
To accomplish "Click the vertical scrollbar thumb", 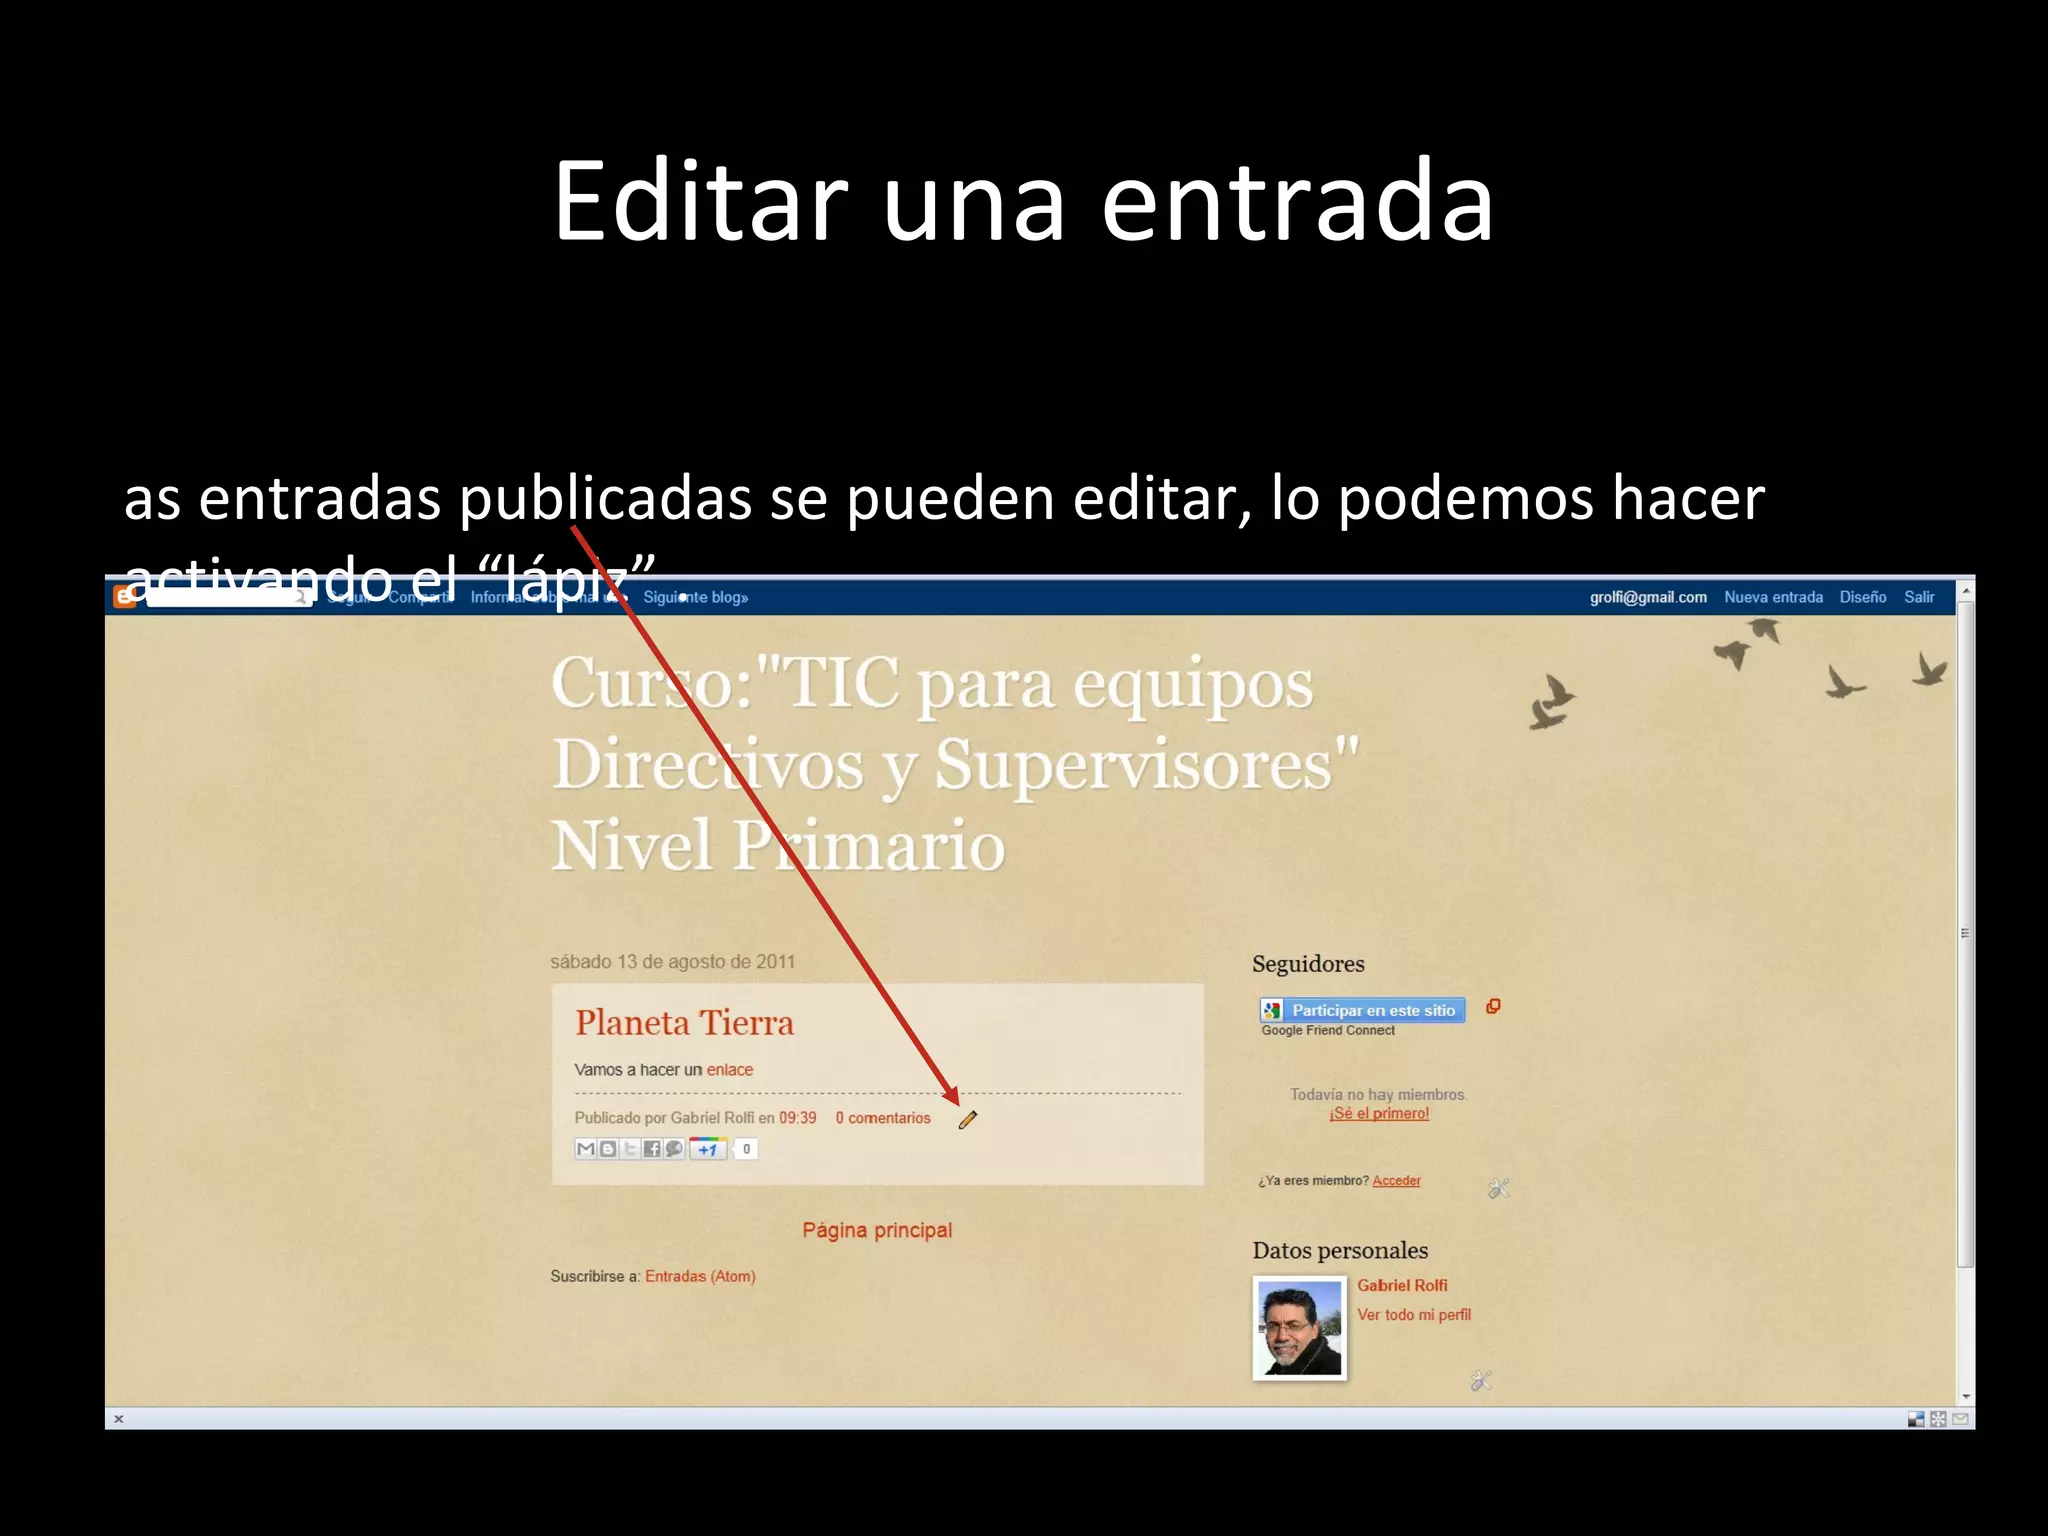I will tap(1965, 934).
